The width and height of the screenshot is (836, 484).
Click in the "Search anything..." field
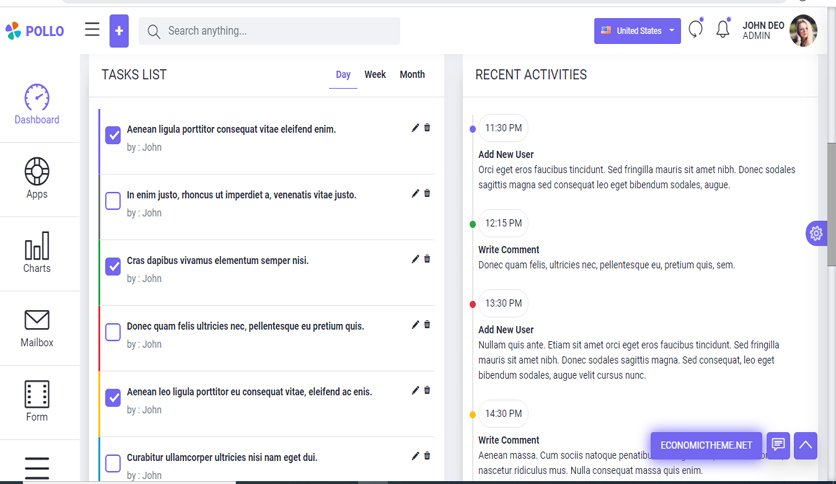(x=269, y=31)
